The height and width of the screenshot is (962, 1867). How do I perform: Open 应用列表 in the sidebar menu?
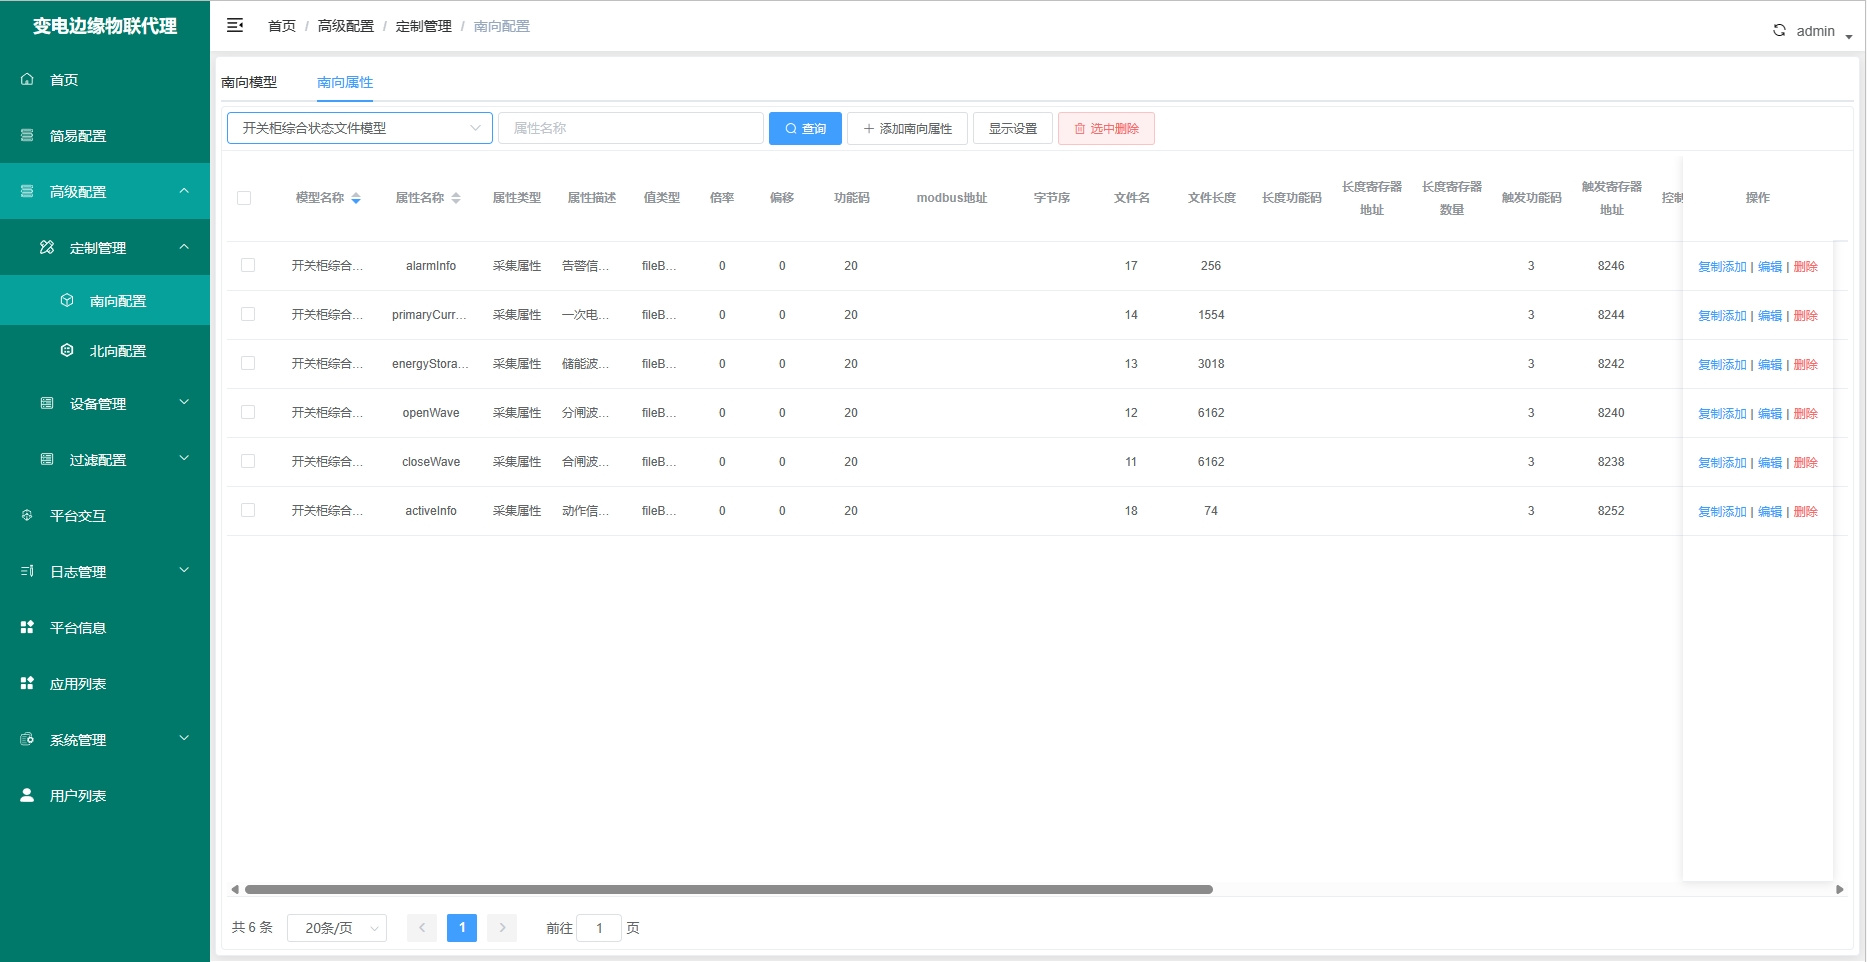tap(78, 684)
